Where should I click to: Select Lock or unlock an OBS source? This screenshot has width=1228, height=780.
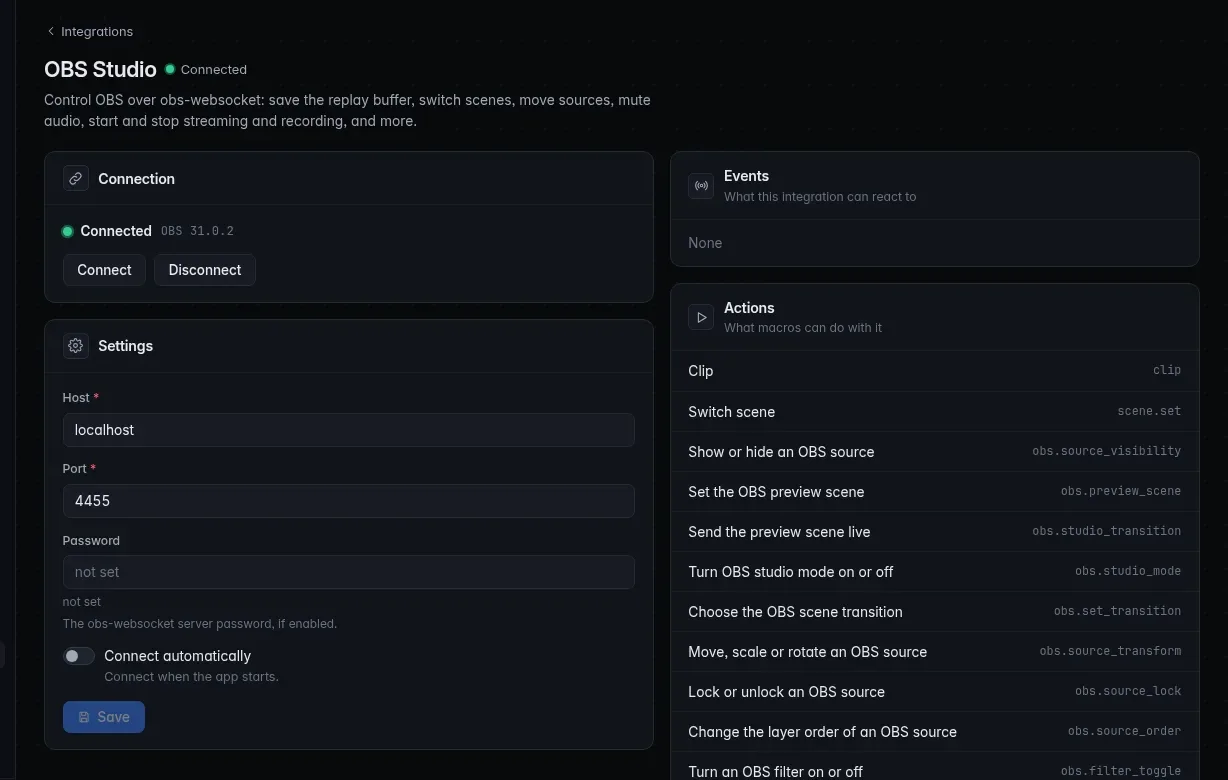click(x=934, y=691)
